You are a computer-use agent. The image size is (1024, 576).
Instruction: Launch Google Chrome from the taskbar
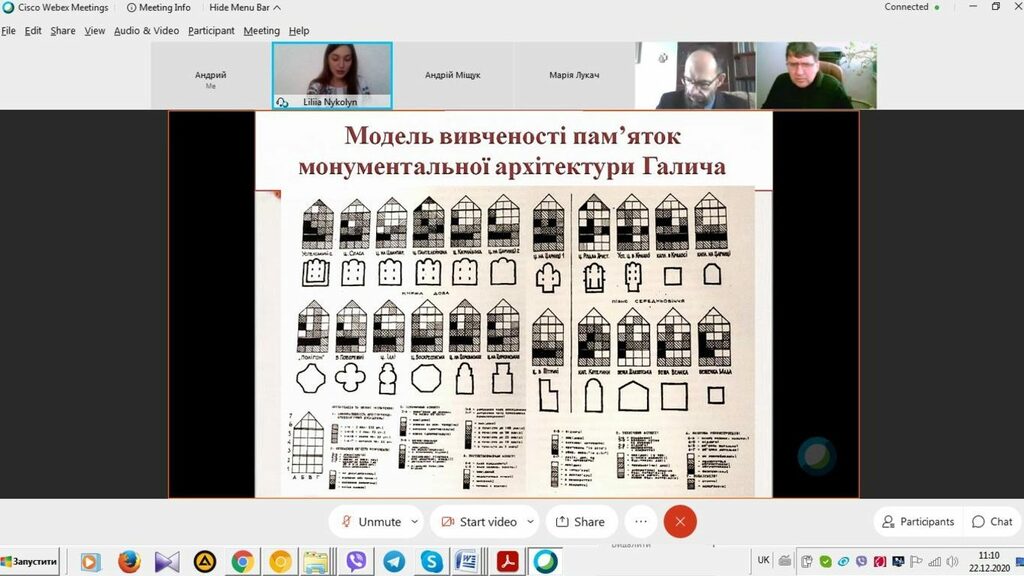[243, 562]
